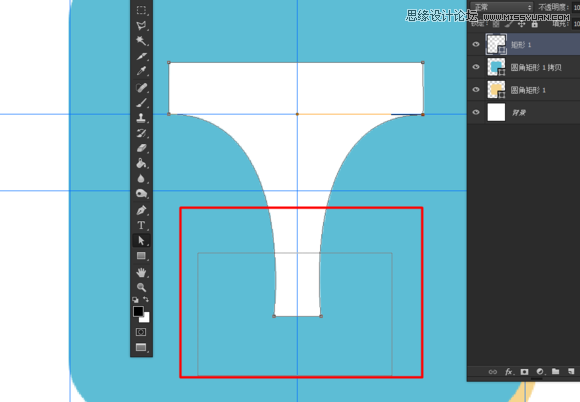Select the Hand tool

[141, 273]
